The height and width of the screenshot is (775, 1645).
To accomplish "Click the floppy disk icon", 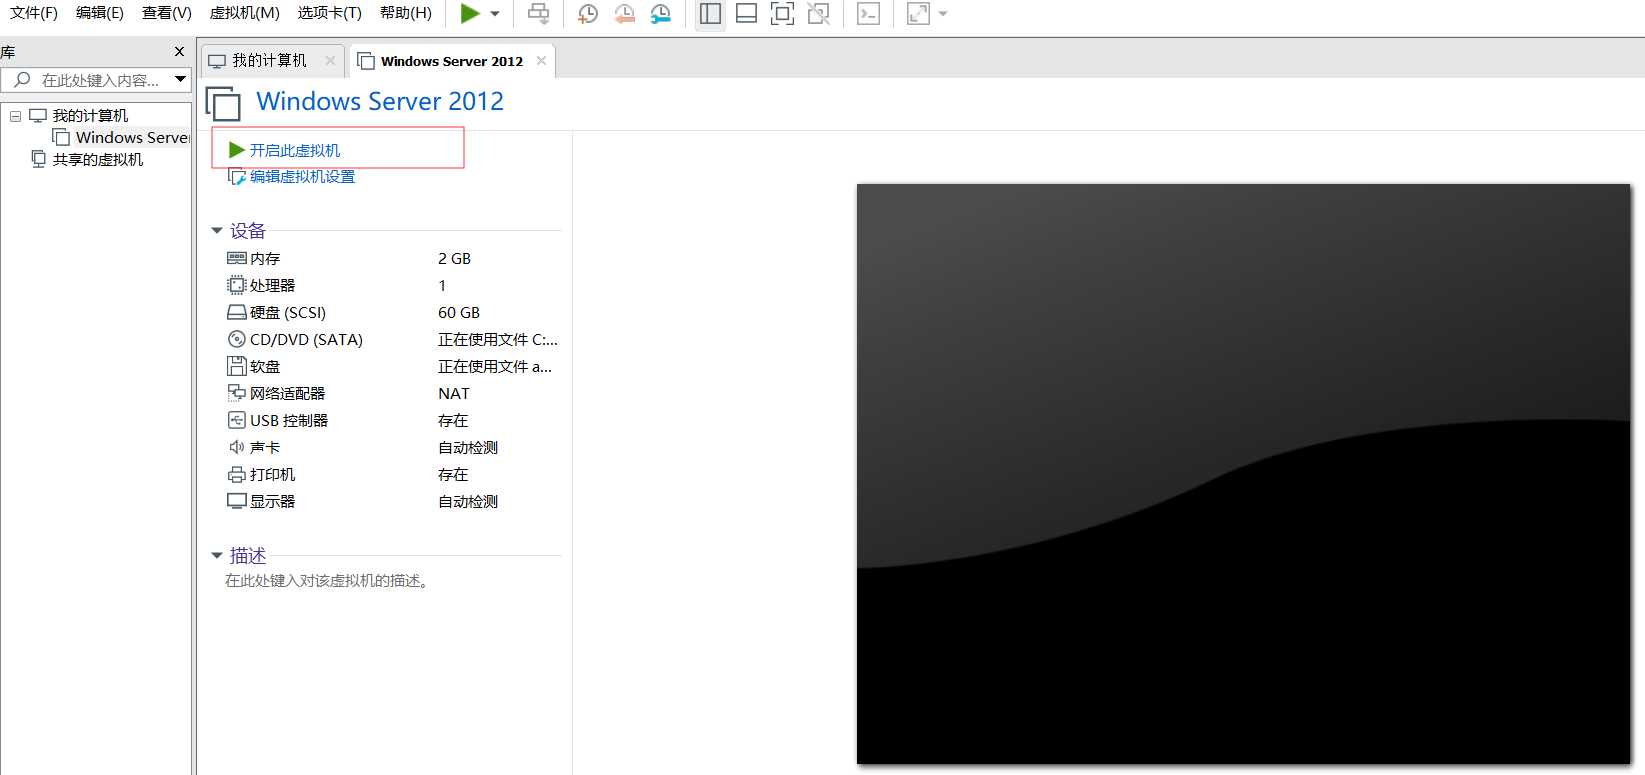I will 237,366.
